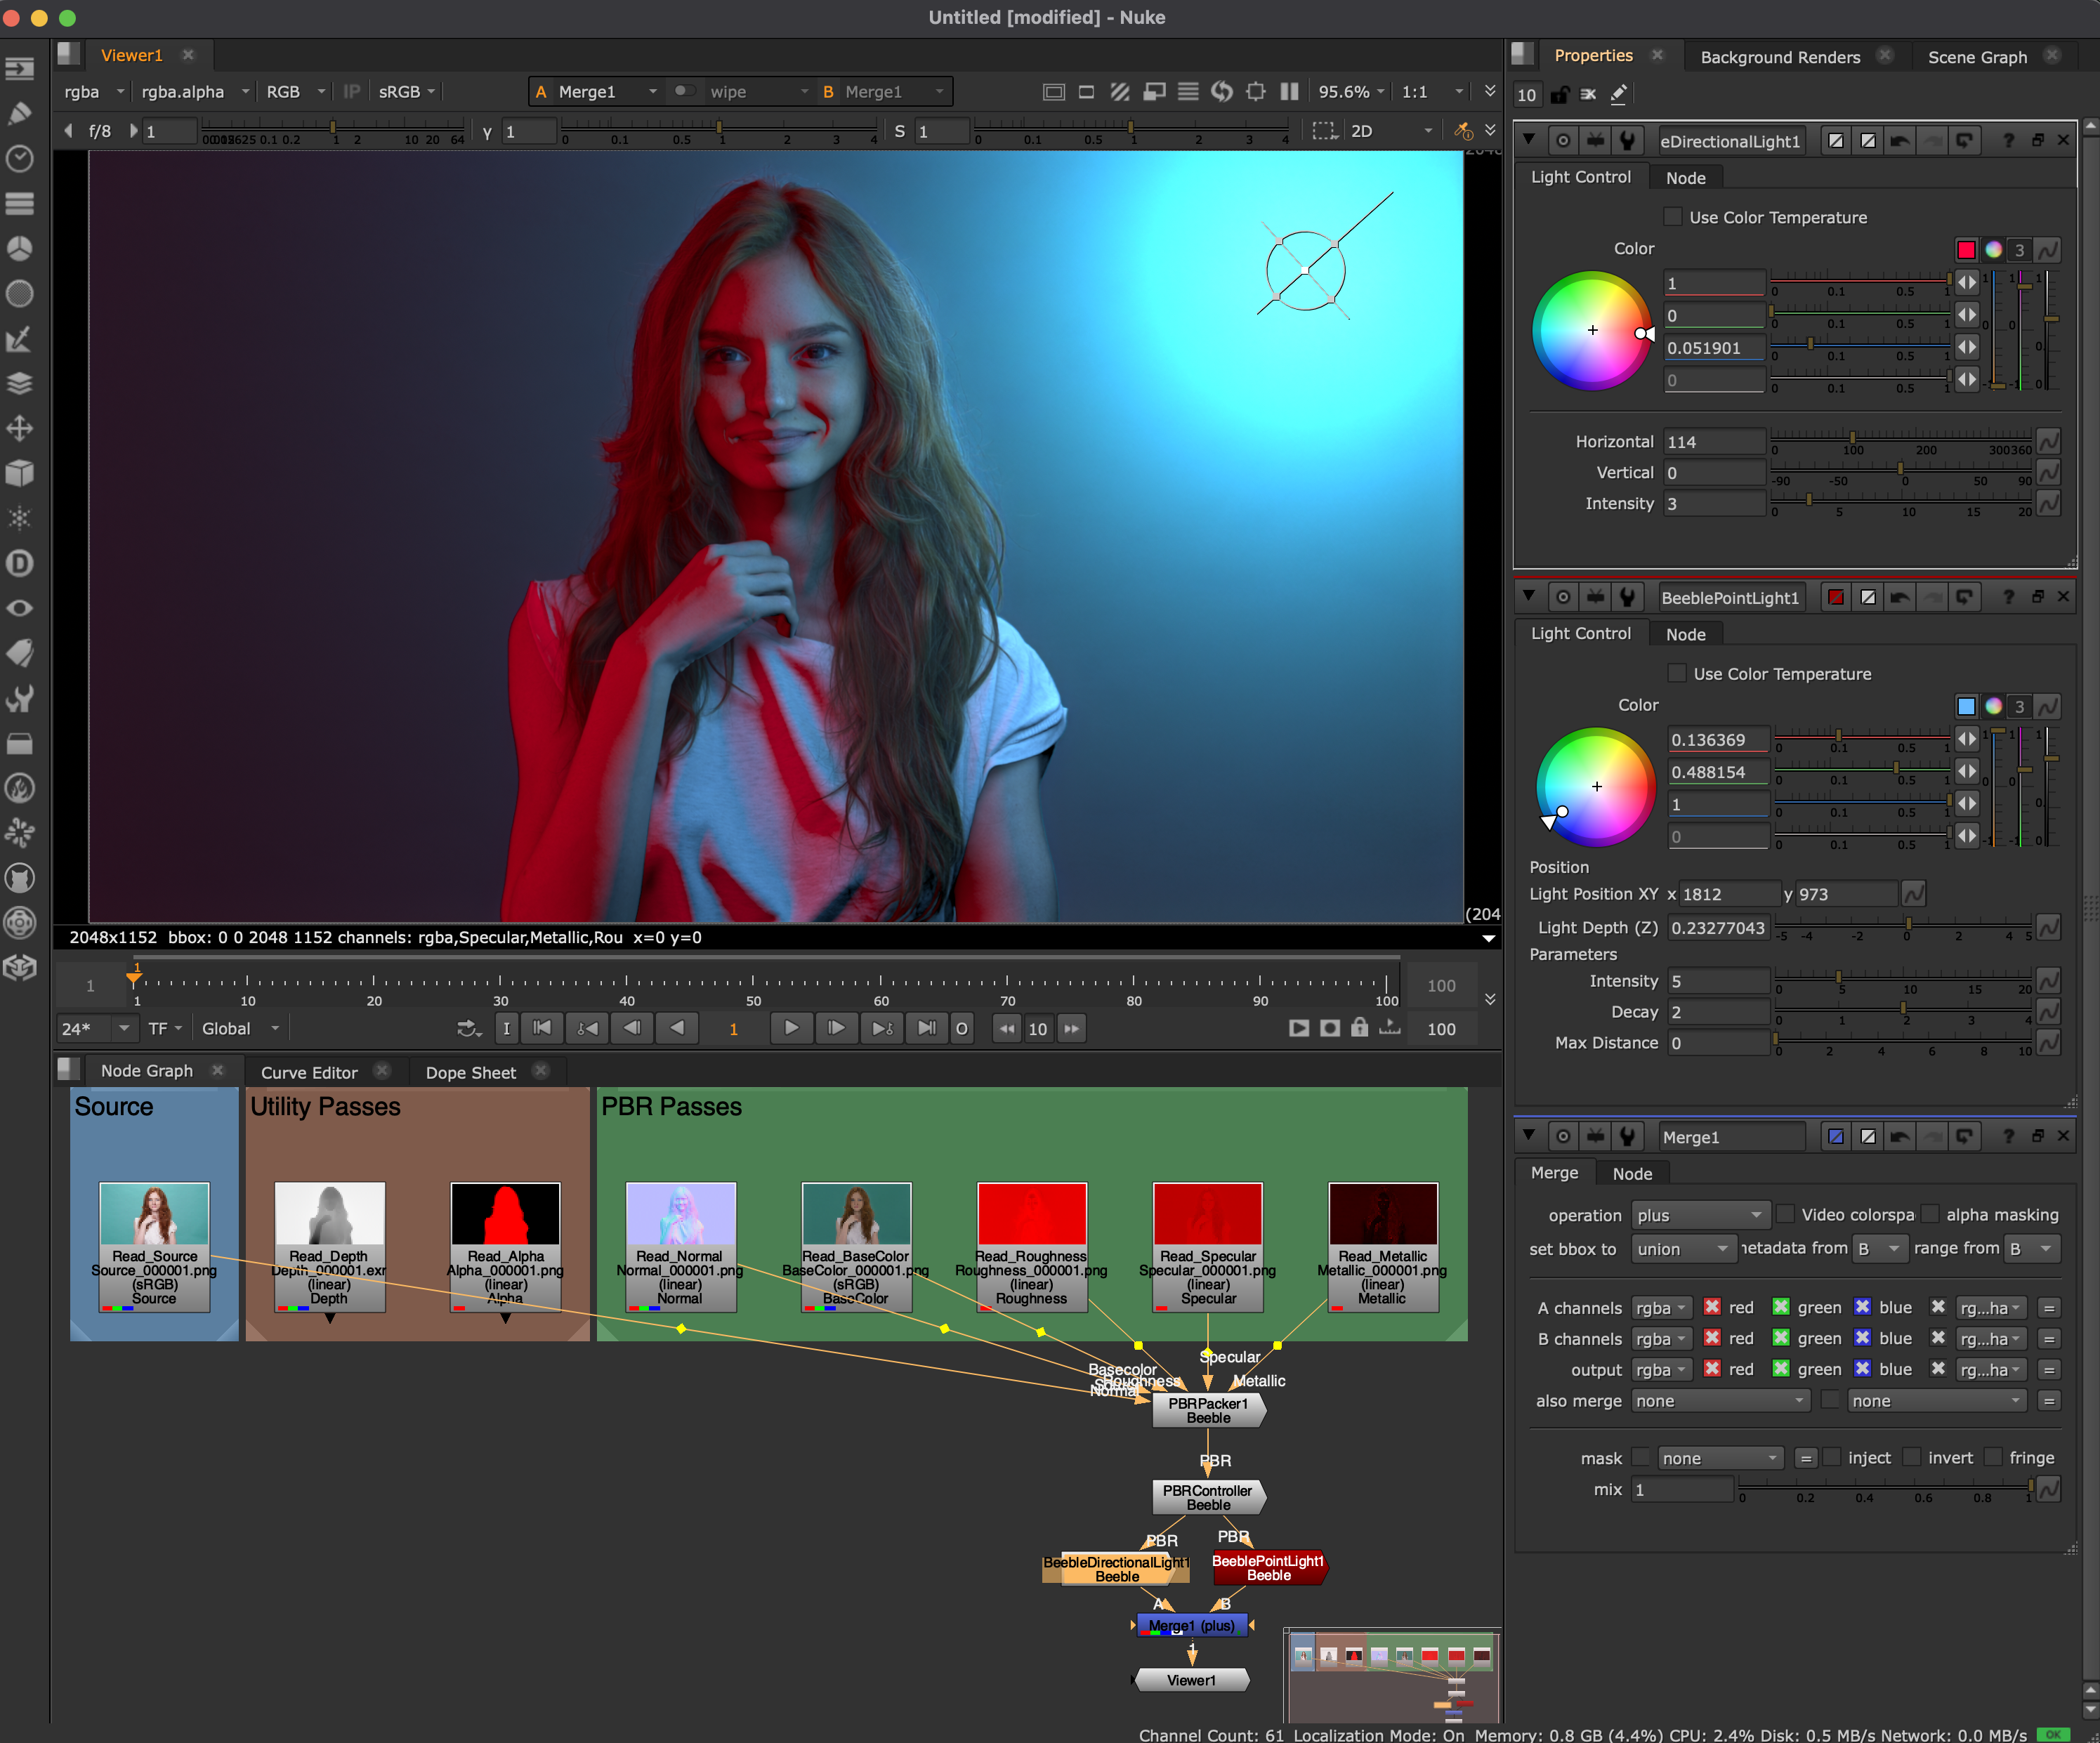Check the invert mask option

point(1911,1458)
